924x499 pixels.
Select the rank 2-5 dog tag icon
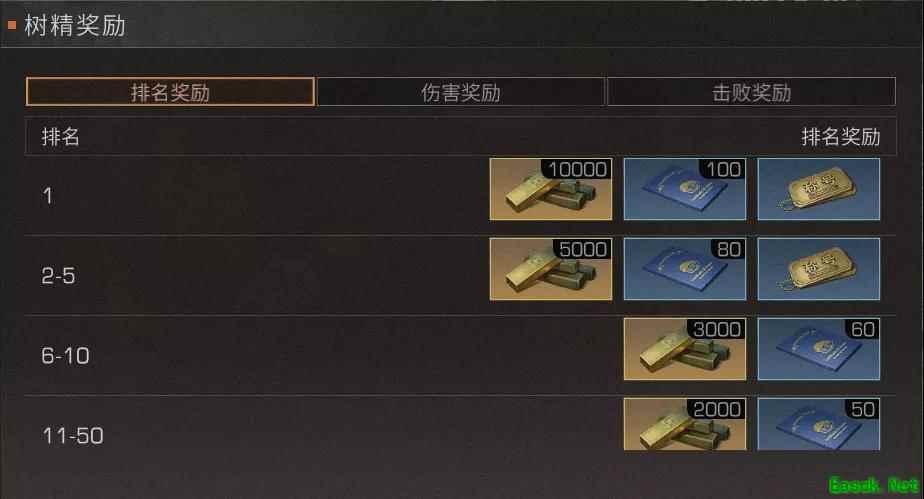819,269
